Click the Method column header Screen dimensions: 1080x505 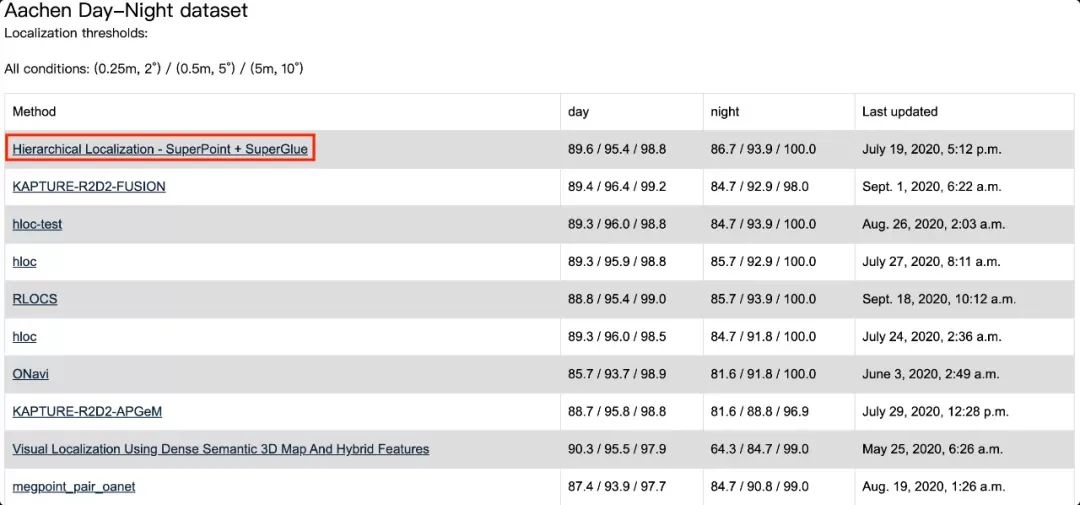tap(34, 112)
